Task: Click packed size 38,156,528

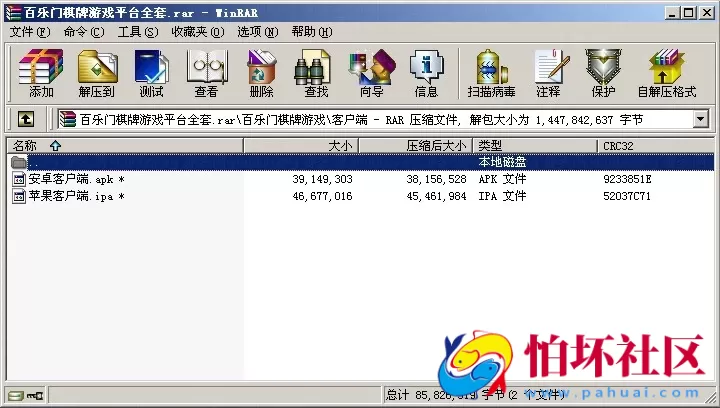Action: [x=436, y=179]
